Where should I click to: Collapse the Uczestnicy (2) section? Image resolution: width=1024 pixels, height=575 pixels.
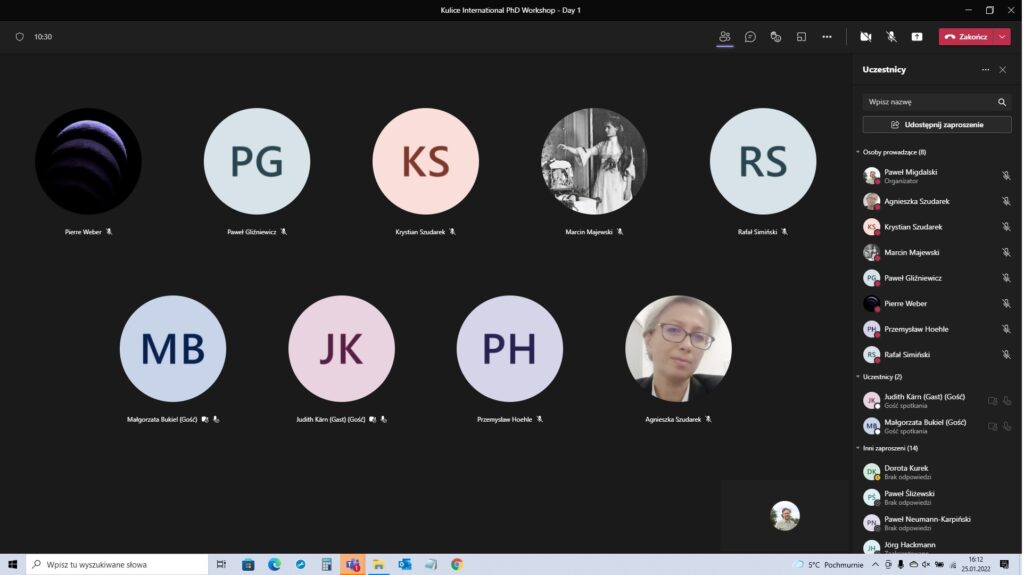[x=858, y=377]
